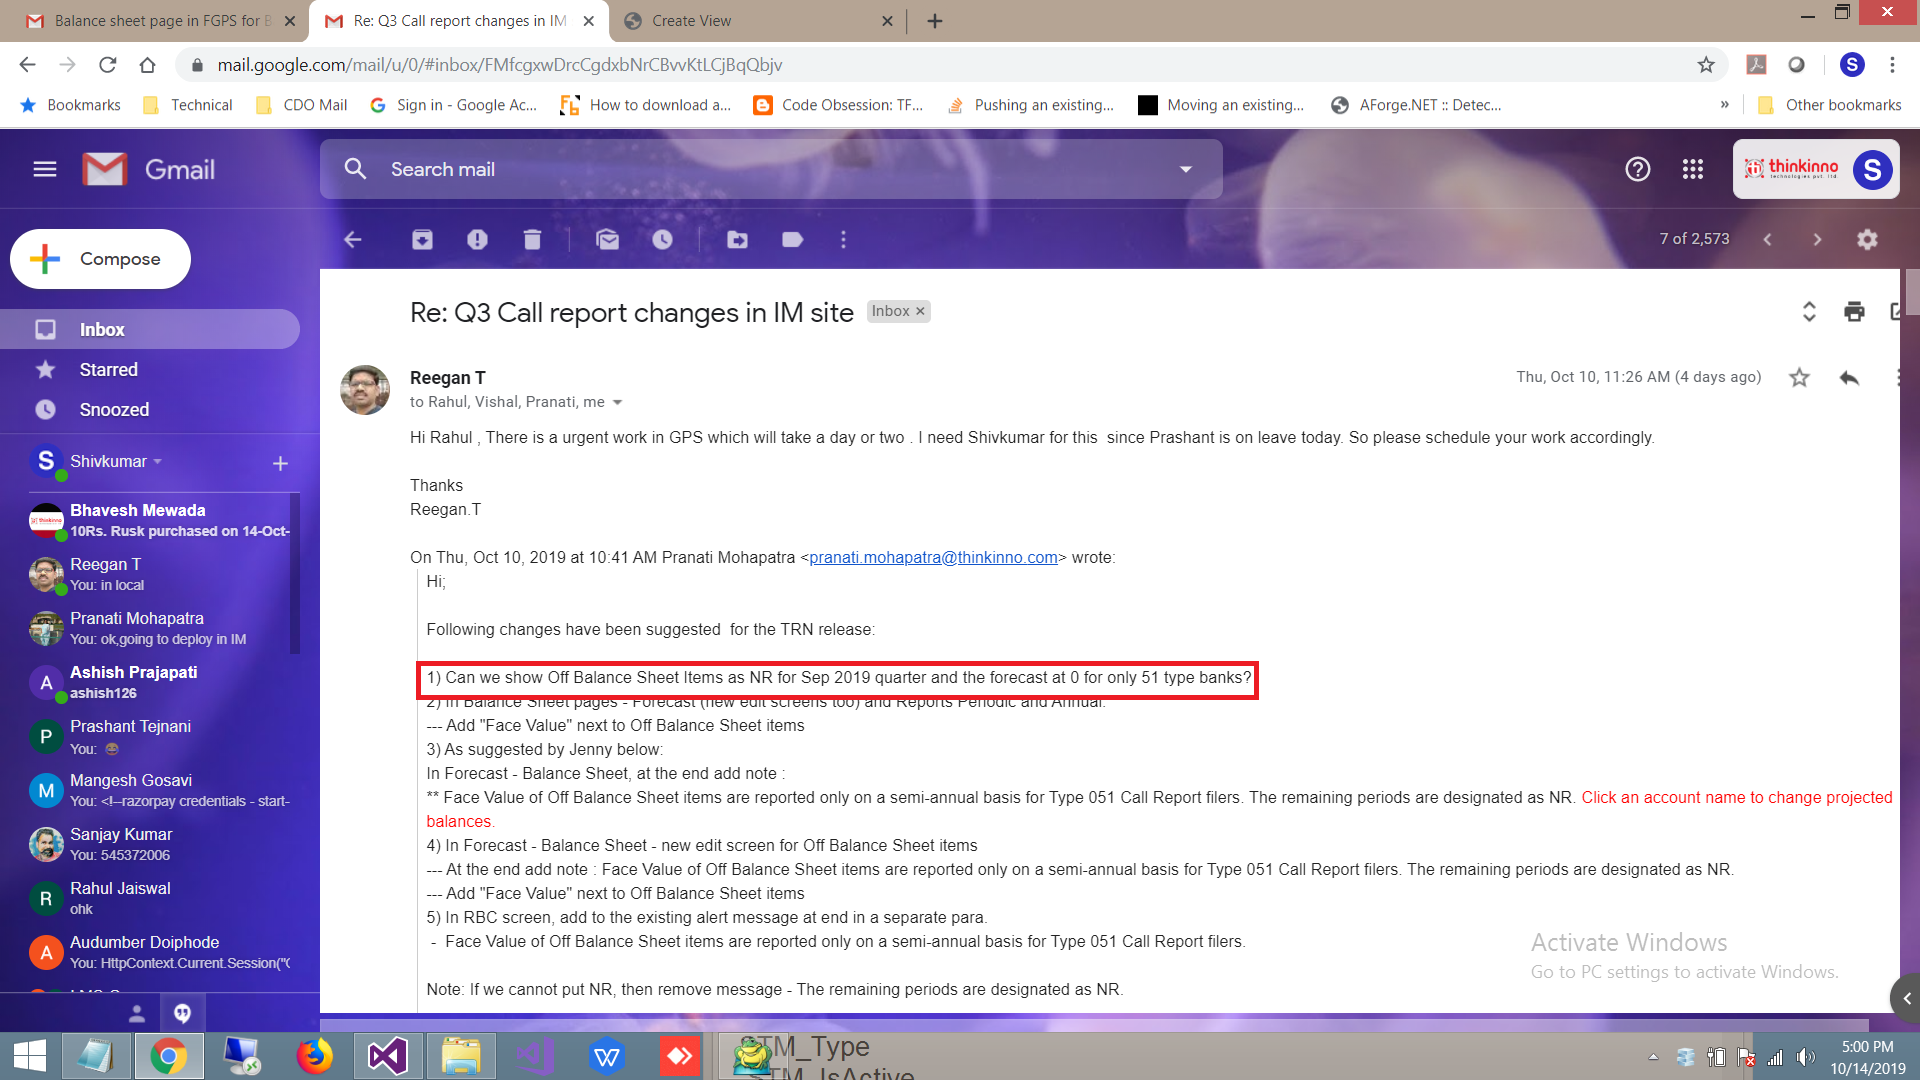Open the Labels icon
This screenshot has height=1080, width=1920.
(x=792, y=239)
